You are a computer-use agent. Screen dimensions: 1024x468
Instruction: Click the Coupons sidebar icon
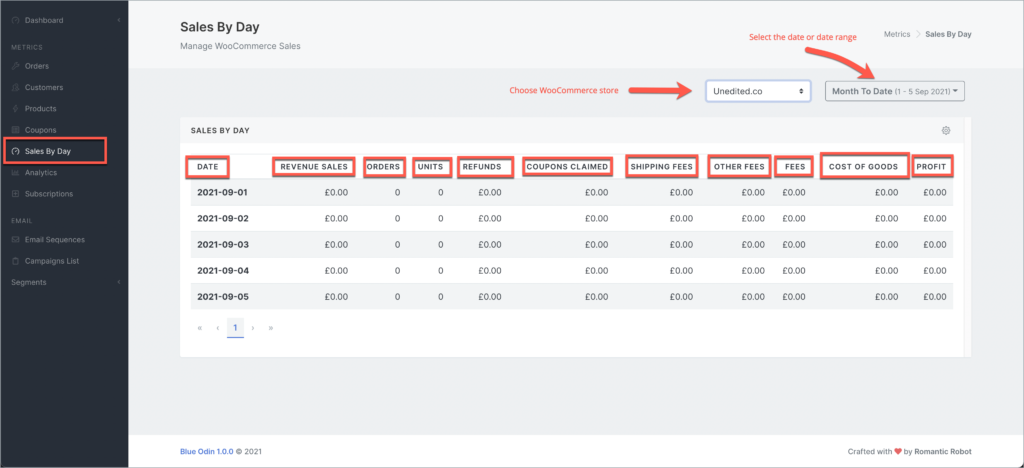(x=15, y=130)
